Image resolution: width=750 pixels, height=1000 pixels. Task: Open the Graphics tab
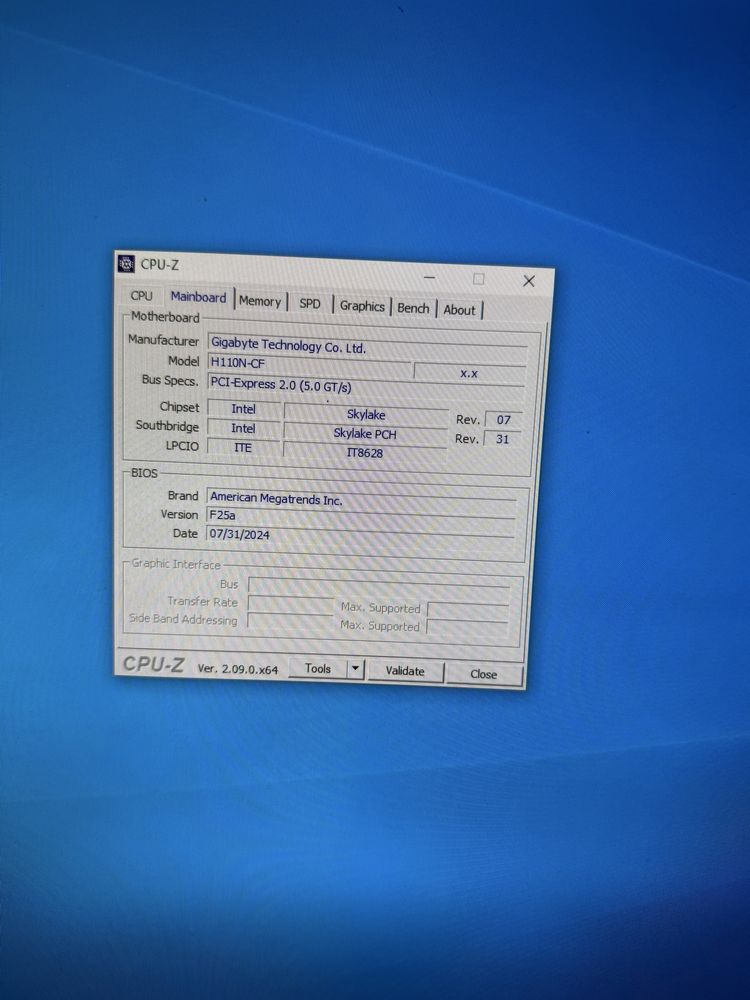coord(362,306)
